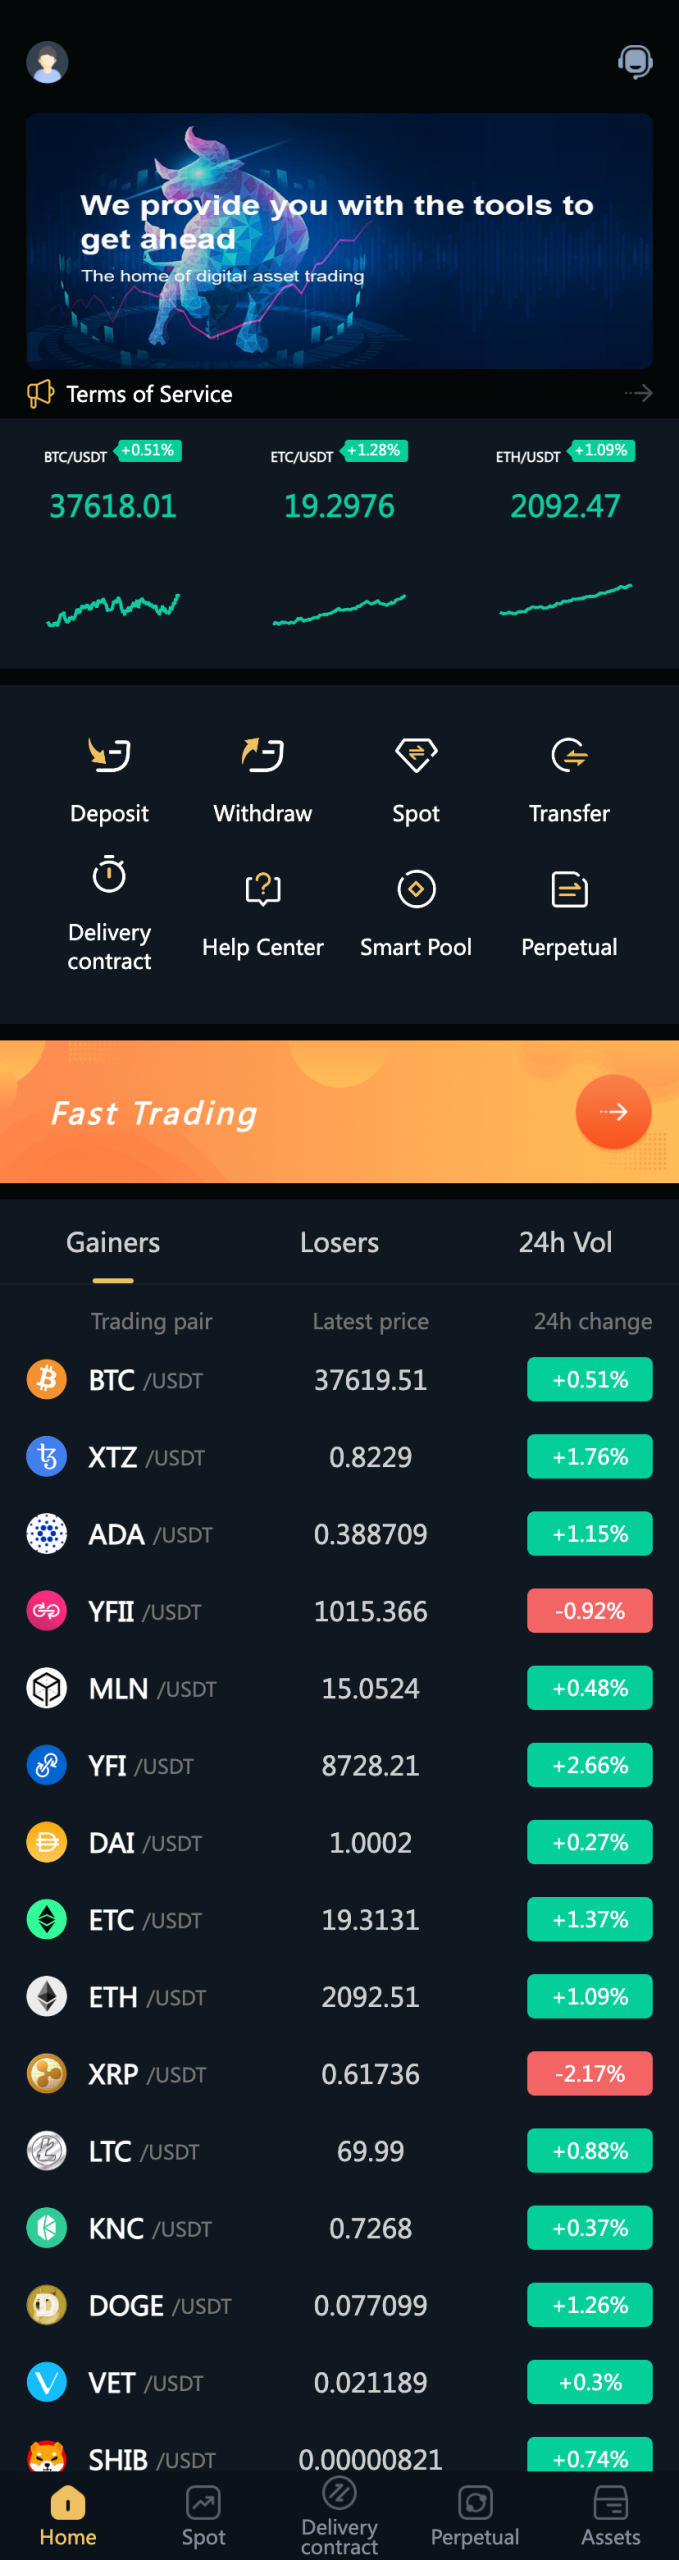Open Delivery contract stopwatch shortcut
Viewport: 679px width, 2560px height.
click(x=109, y=876)
